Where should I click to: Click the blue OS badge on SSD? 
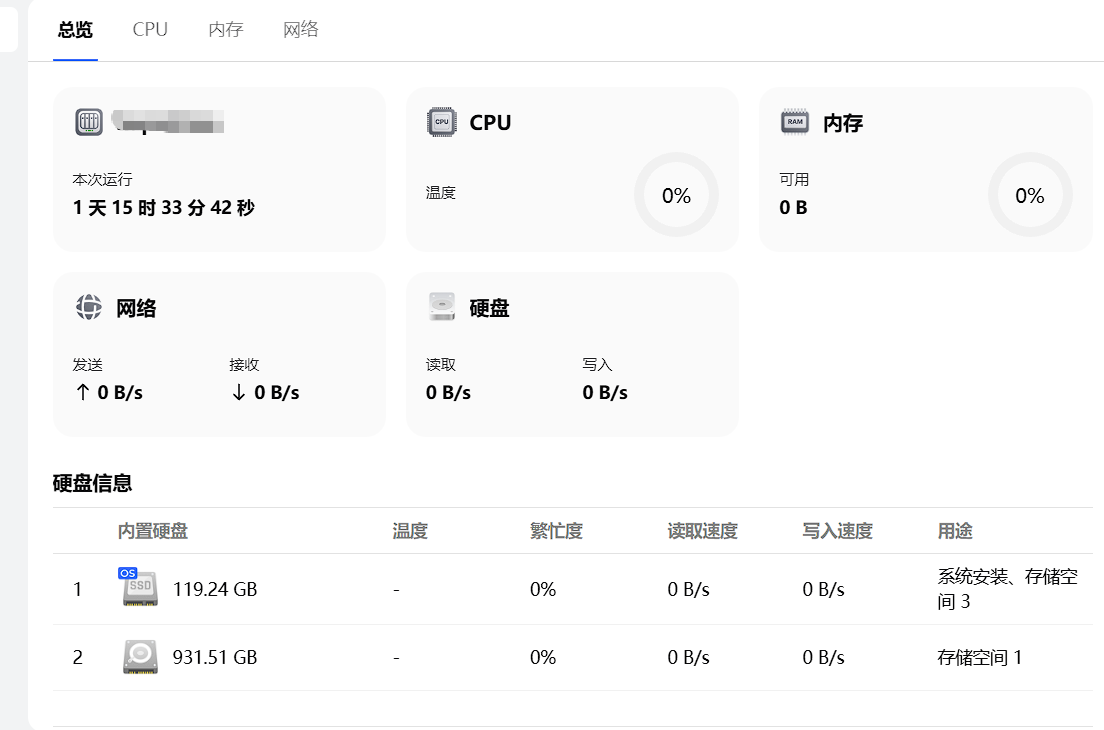coord(127,573)
